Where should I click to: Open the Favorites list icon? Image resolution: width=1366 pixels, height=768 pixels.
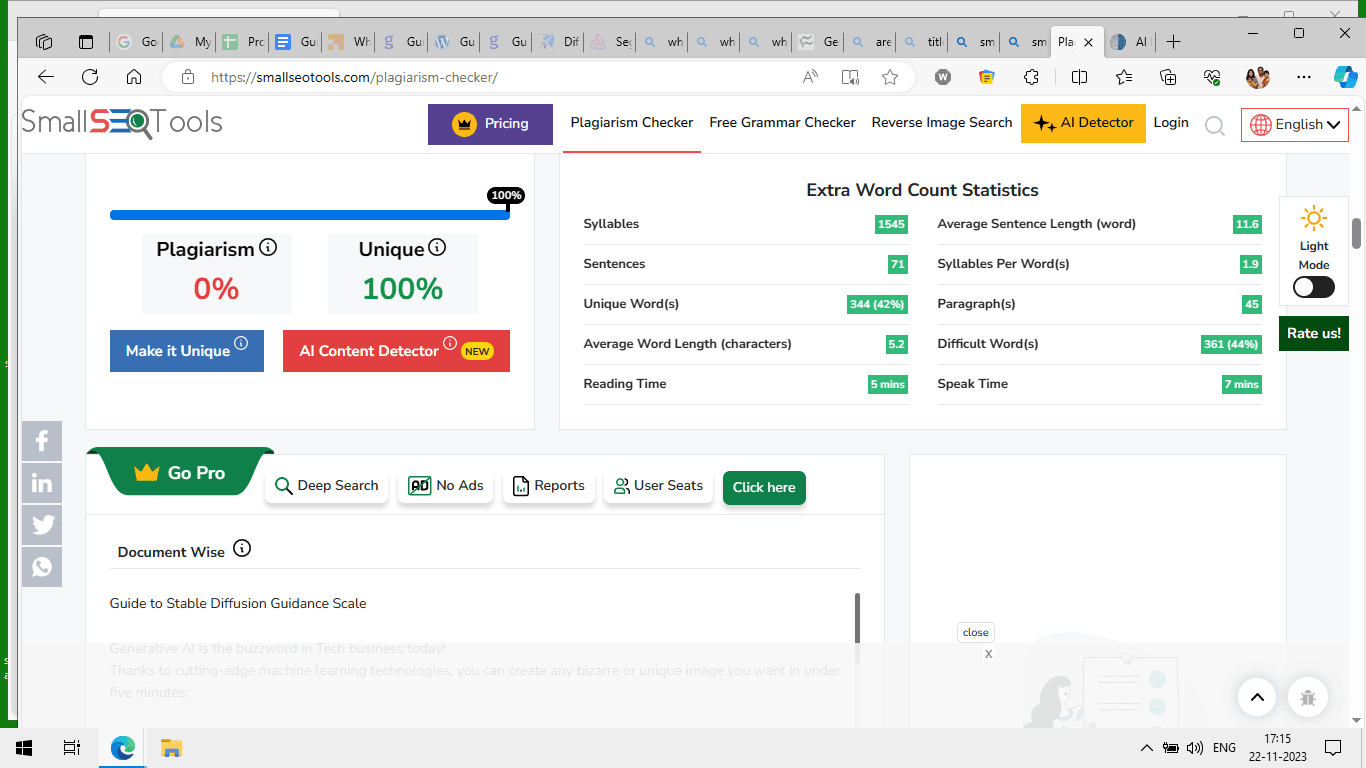(1124, 77)
